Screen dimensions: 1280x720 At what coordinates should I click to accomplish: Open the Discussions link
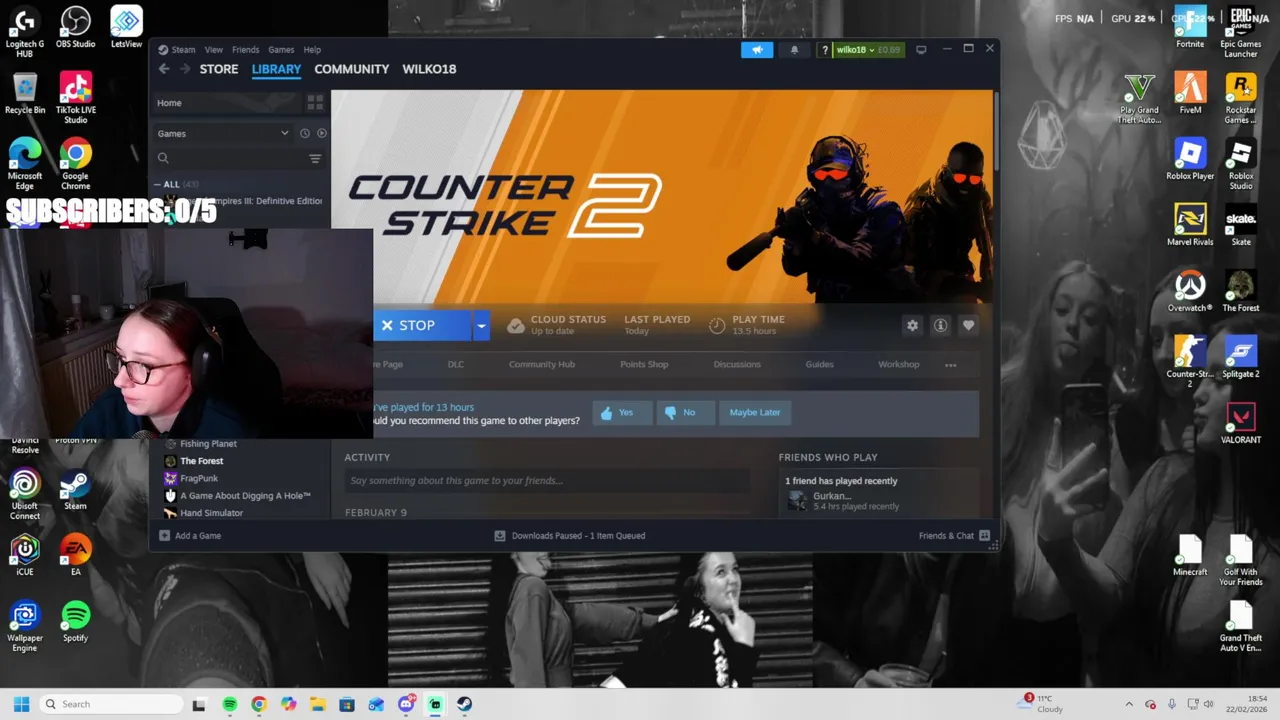pos(737,364)
